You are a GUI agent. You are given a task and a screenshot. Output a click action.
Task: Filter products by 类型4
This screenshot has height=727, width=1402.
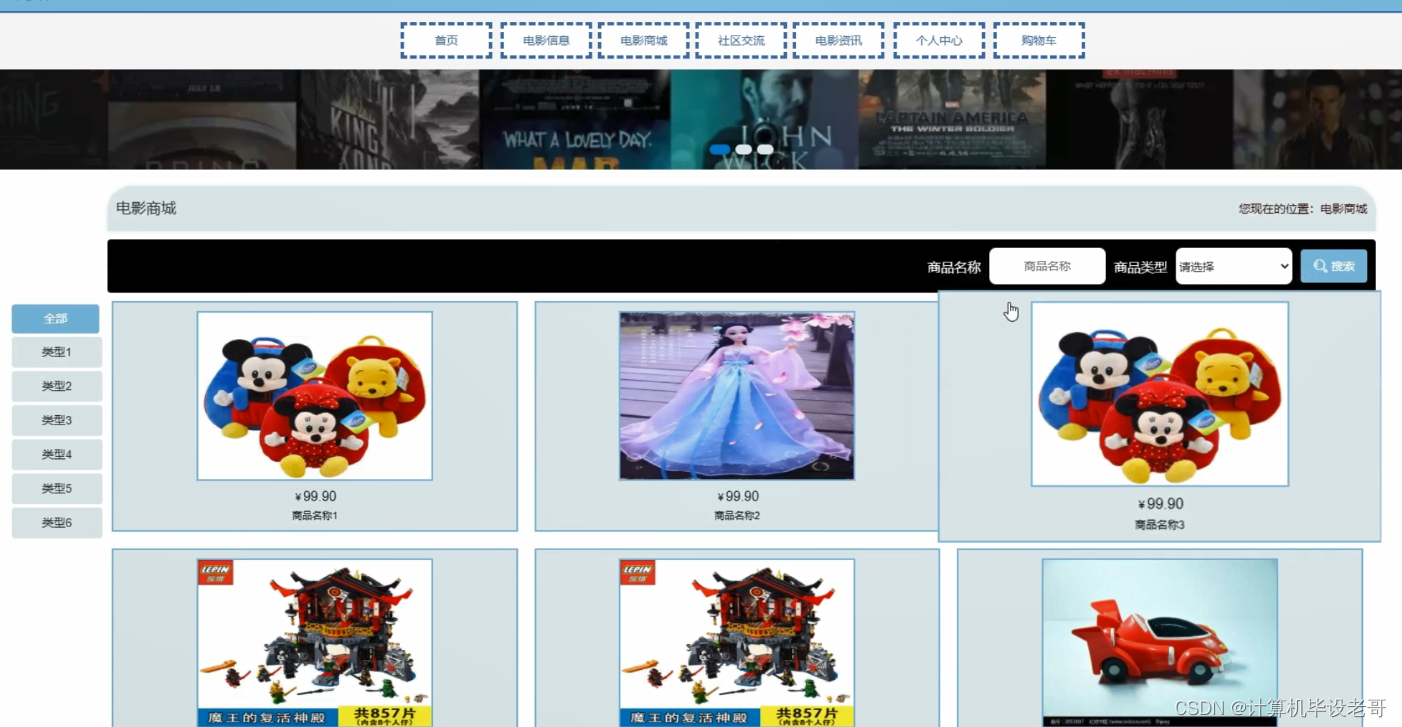[x=57, y=454]
